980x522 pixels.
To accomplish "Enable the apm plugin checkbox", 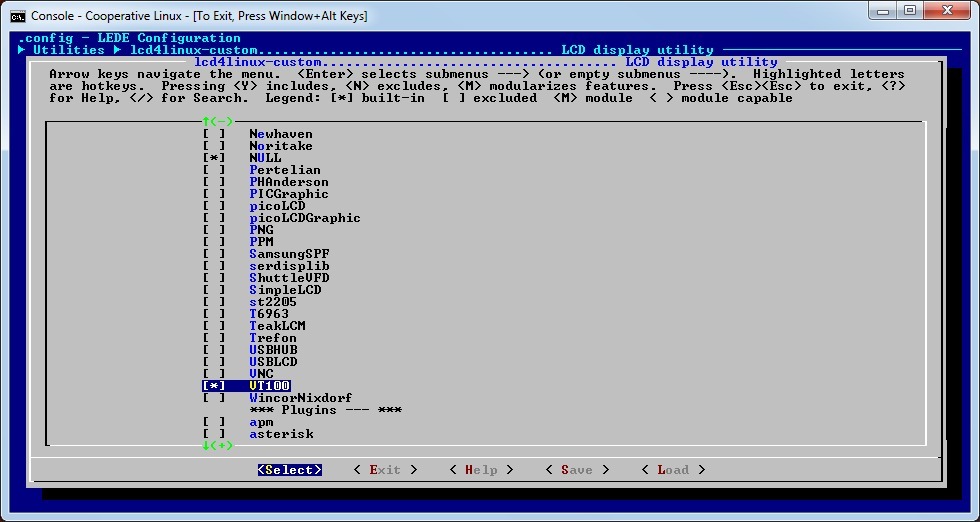I will click(214, 422).
